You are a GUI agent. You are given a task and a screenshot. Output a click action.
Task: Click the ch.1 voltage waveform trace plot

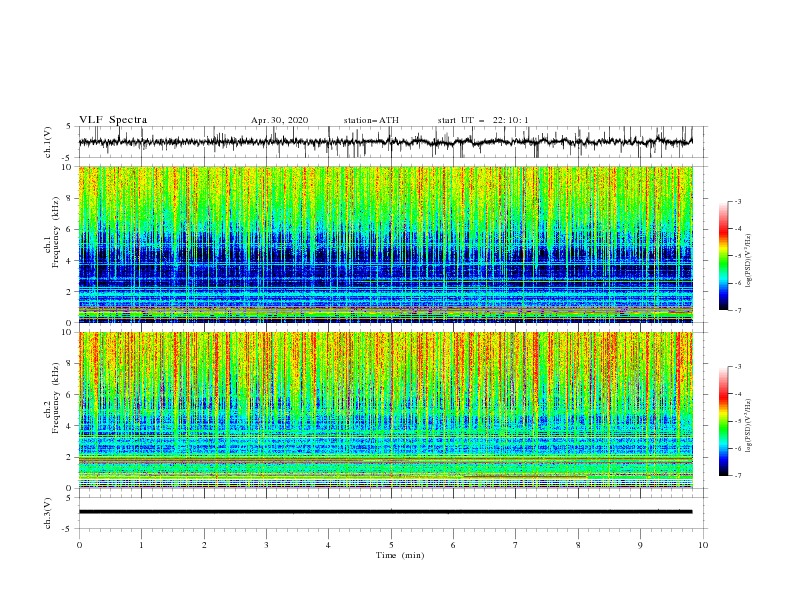pyautogui.click(x=386, y=142)
